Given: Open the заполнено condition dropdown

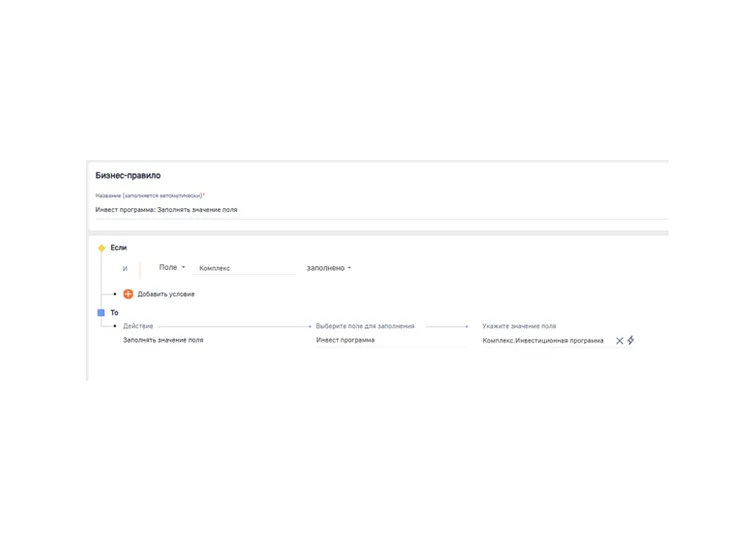Looking at the screenshot, I should tap(329, 268).
